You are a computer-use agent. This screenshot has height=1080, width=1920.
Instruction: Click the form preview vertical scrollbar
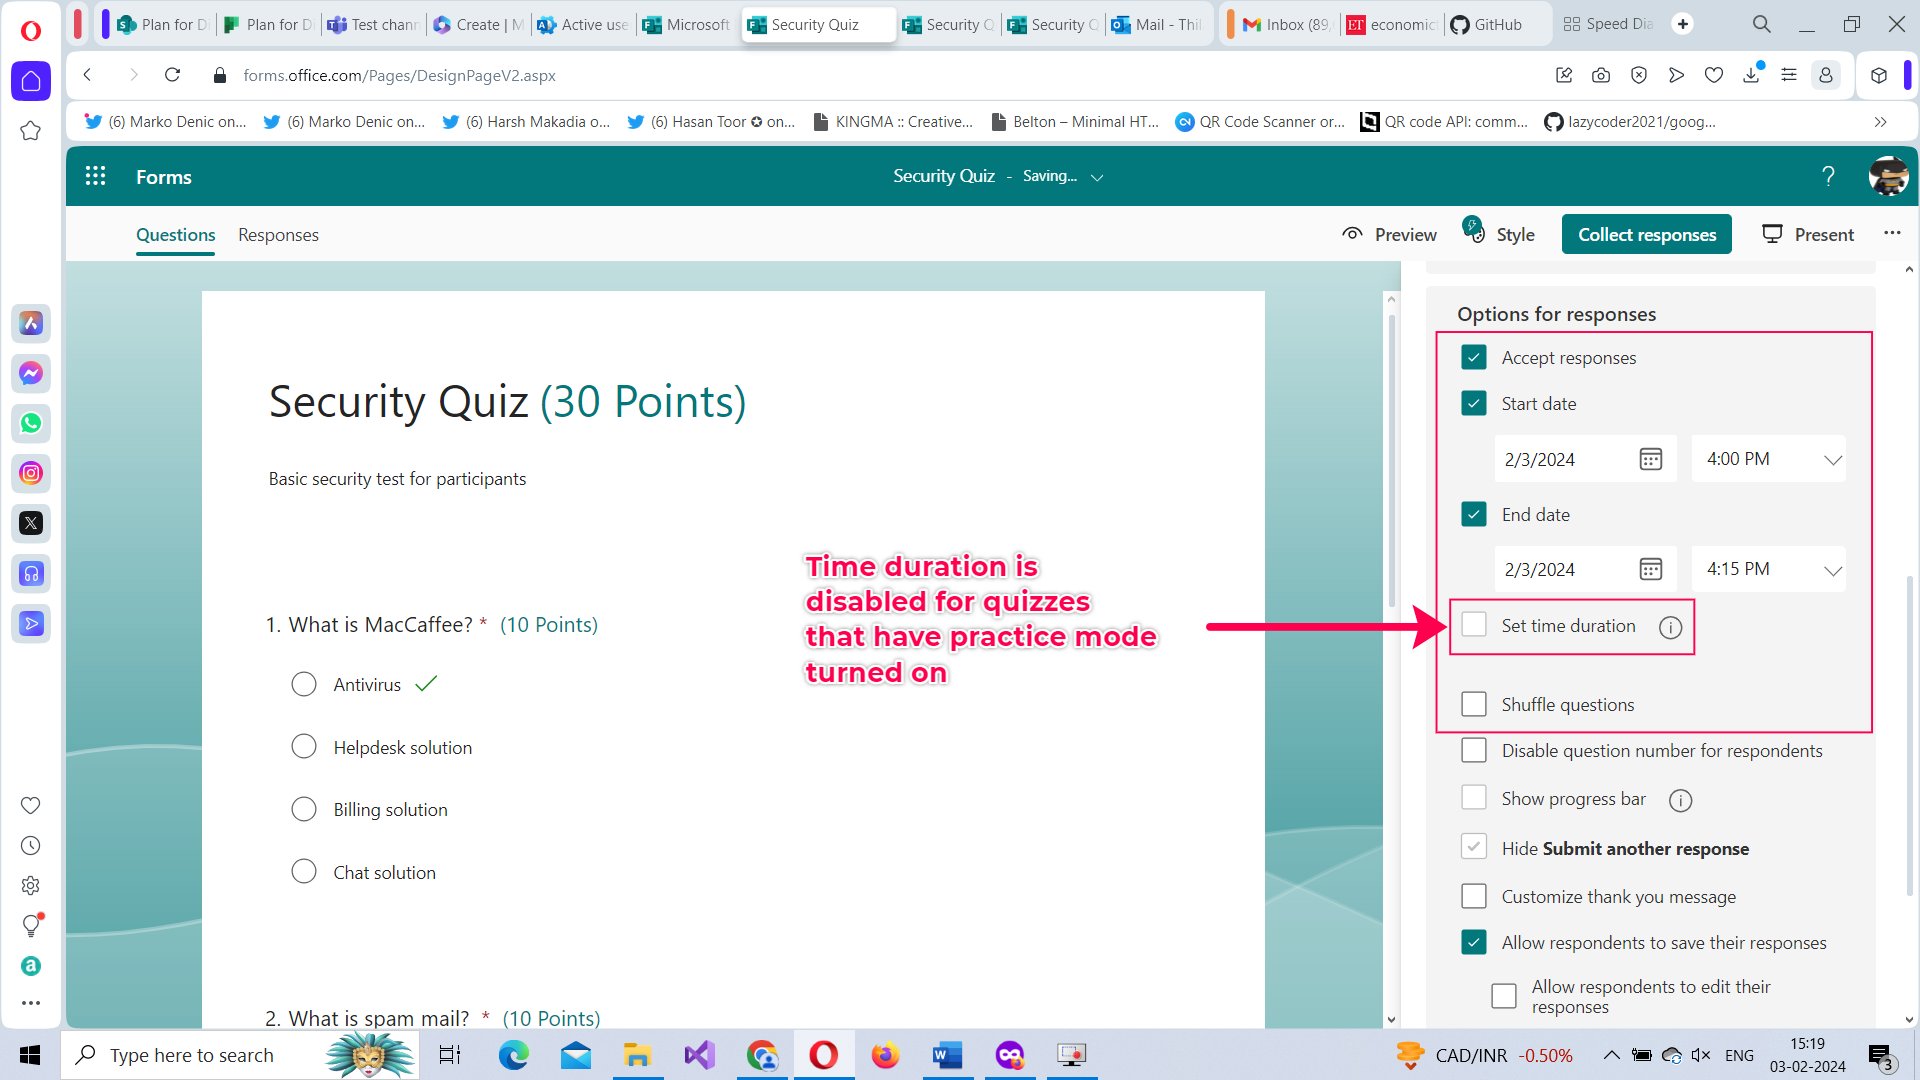pos(1391,460)
